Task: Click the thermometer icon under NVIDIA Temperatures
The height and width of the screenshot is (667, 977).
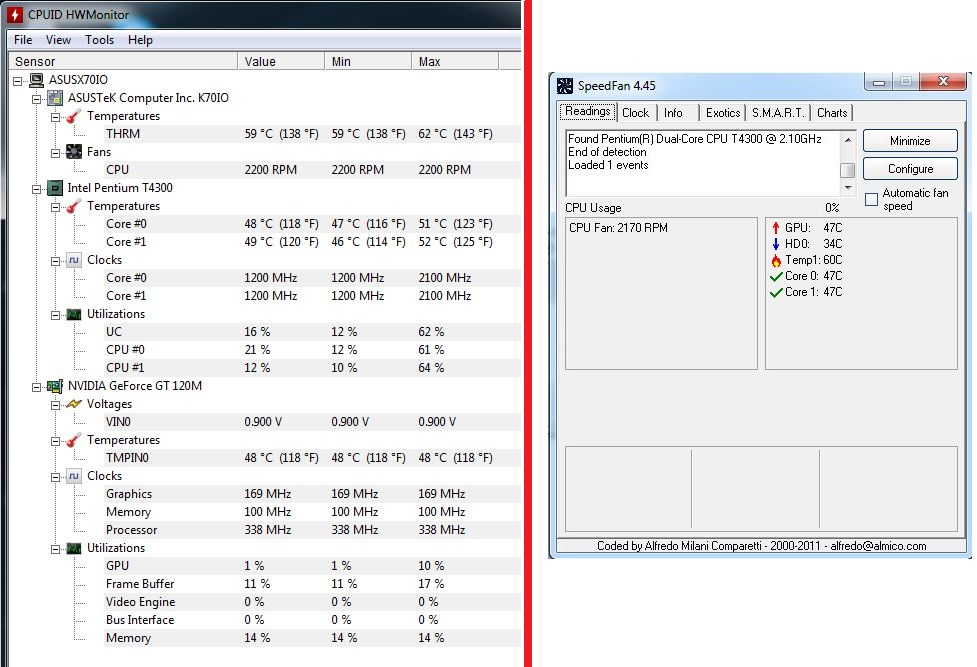Action: [x=74, y=440]
